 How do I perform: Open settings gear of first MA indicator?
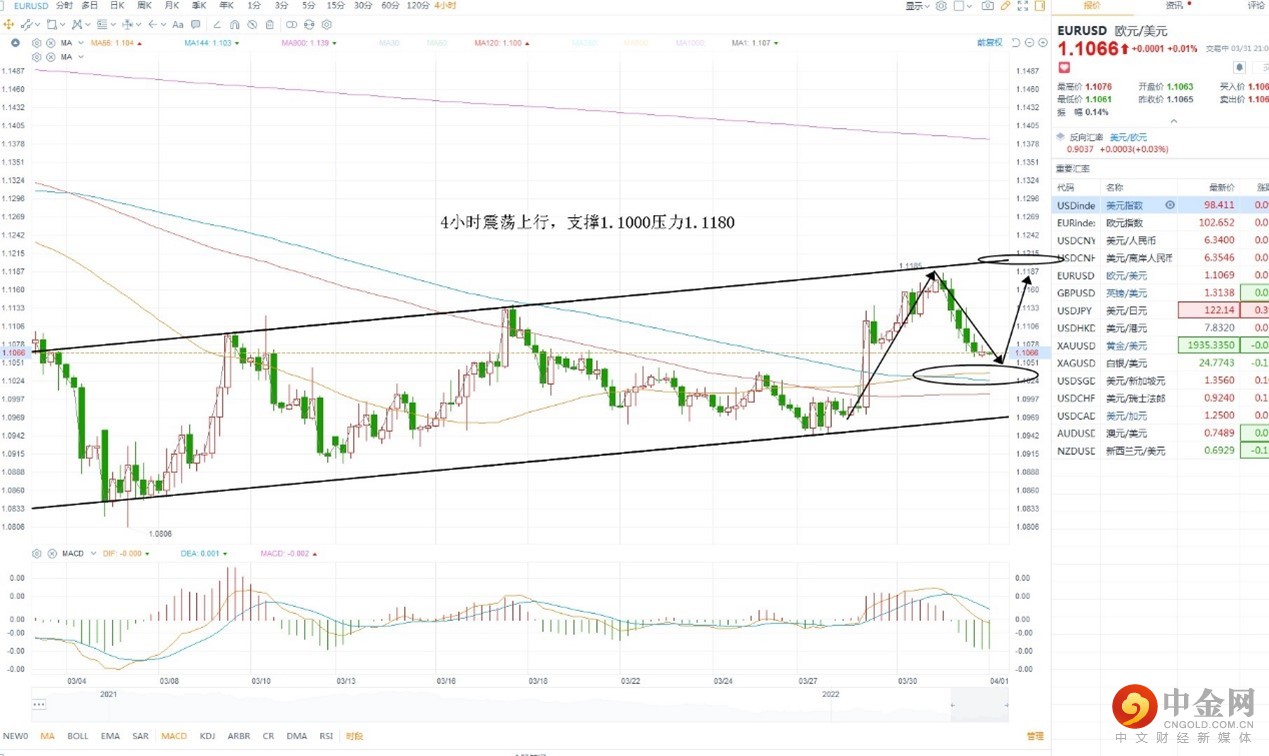click(x=37, y=43)
